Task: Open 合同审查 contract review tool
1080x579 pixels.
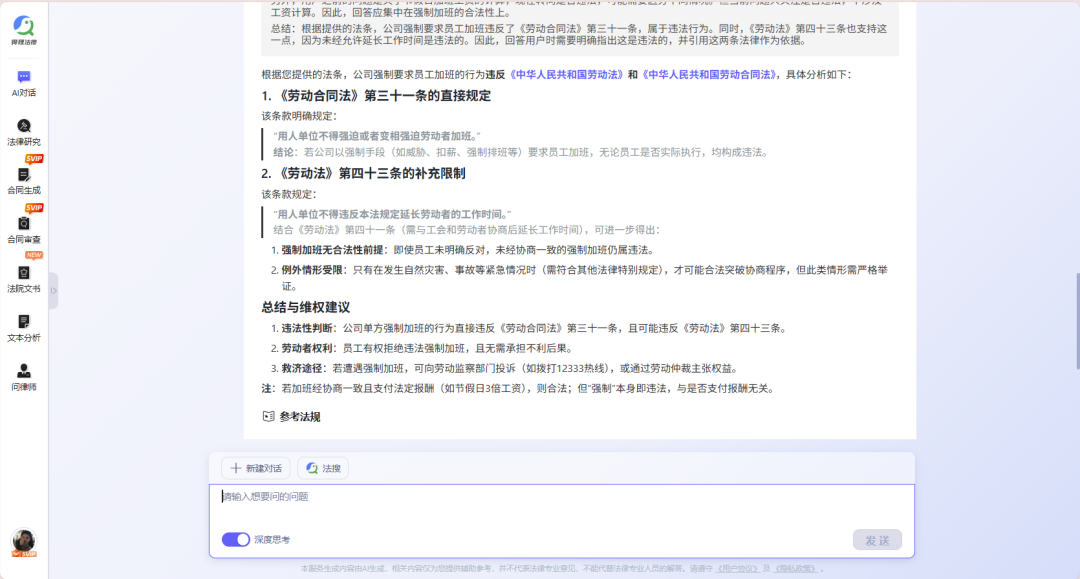Action: tap(23, 231)
